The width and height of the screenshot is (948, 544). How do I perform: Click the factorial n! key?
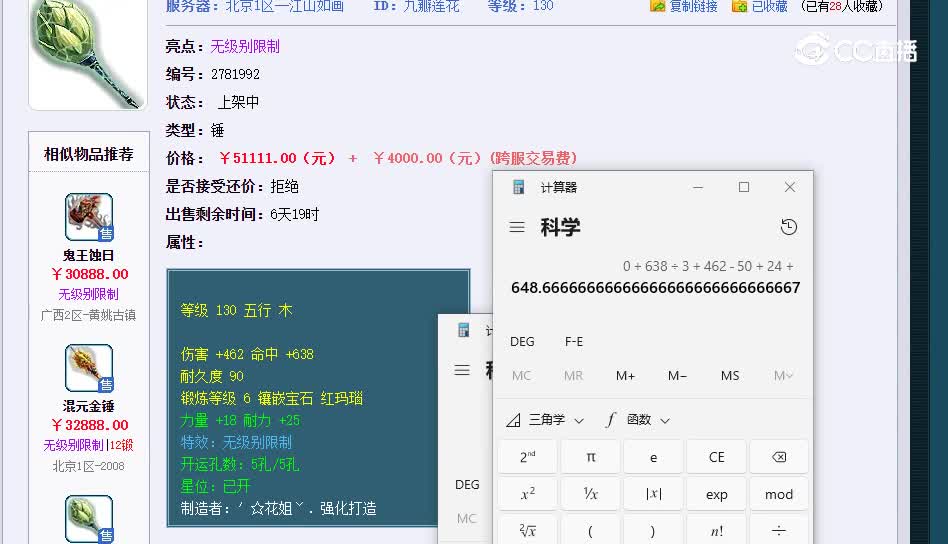tap(716, 530)
